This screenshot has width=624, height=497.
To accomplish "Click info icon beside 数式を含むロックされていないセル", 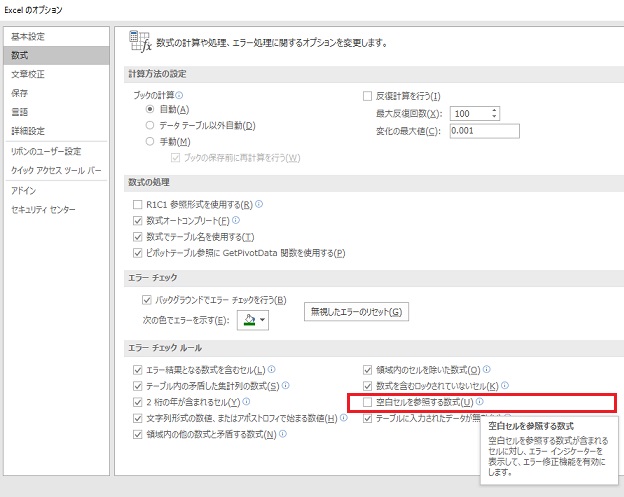I will 505,386.
